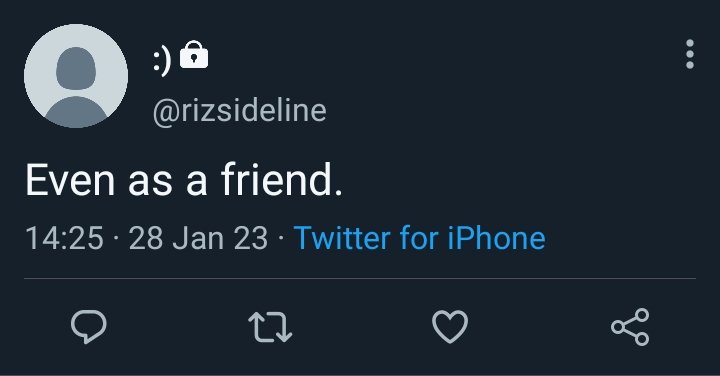
Task: Open the three-dot more options menu
Action: [x=690, y=54]
